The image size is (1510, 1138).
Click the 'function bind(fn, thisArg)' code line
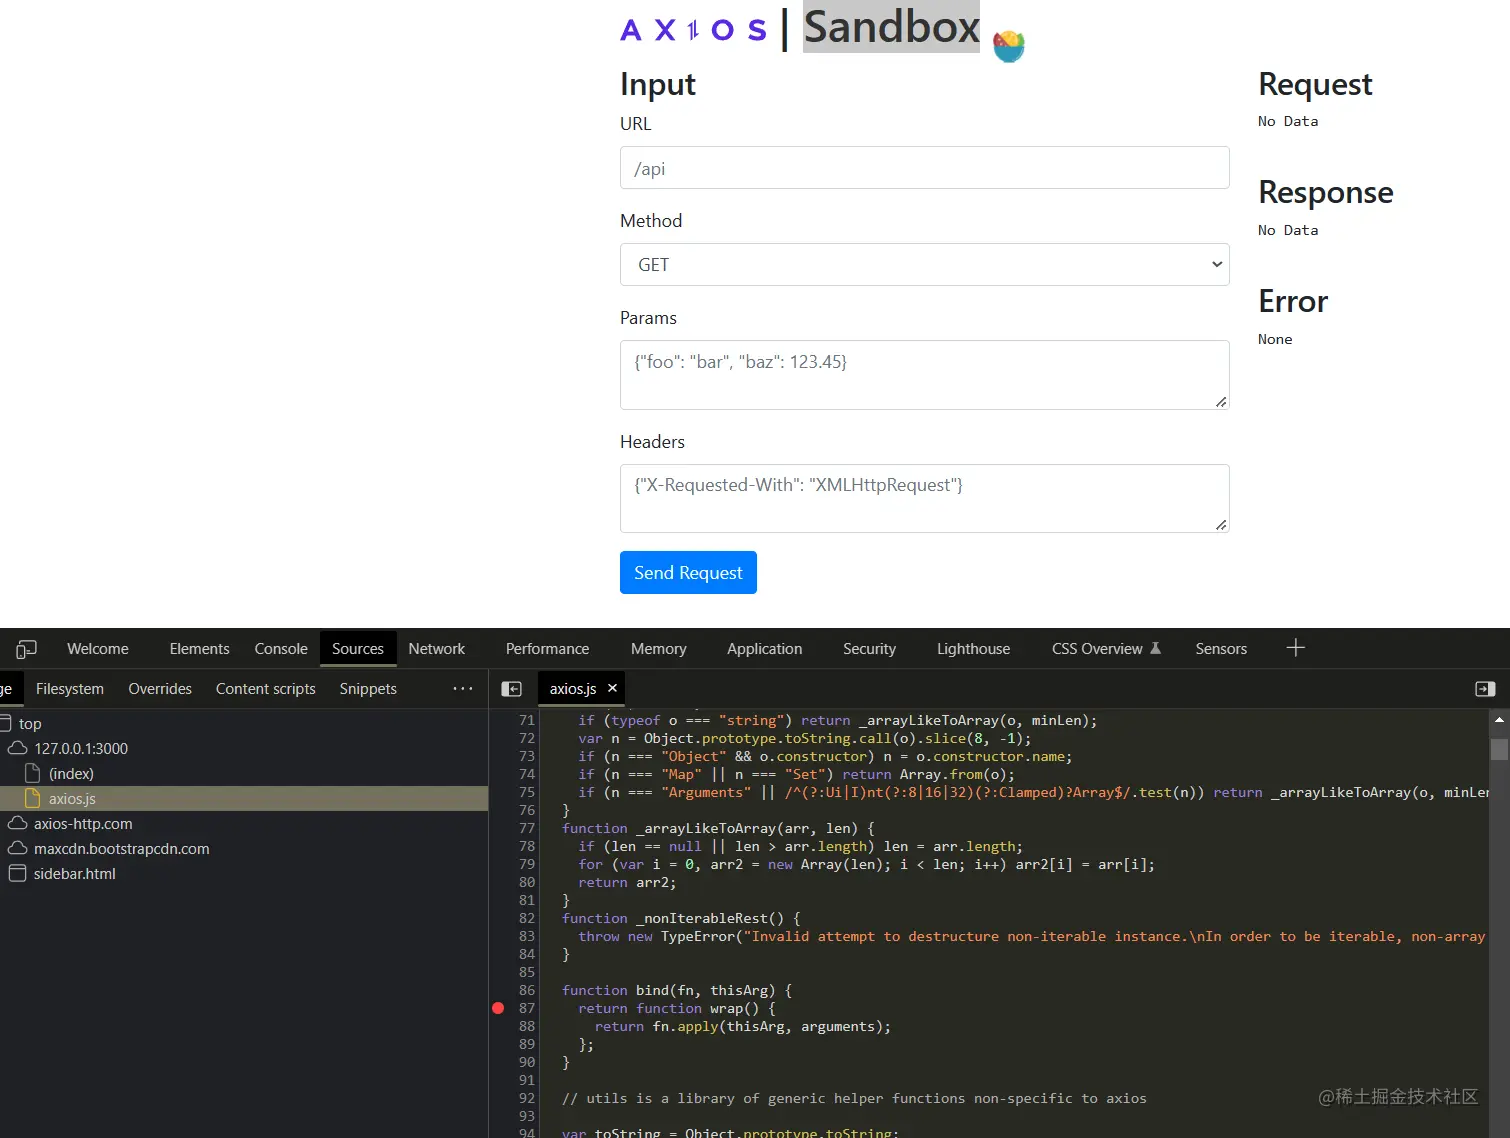tap(677, 990)
